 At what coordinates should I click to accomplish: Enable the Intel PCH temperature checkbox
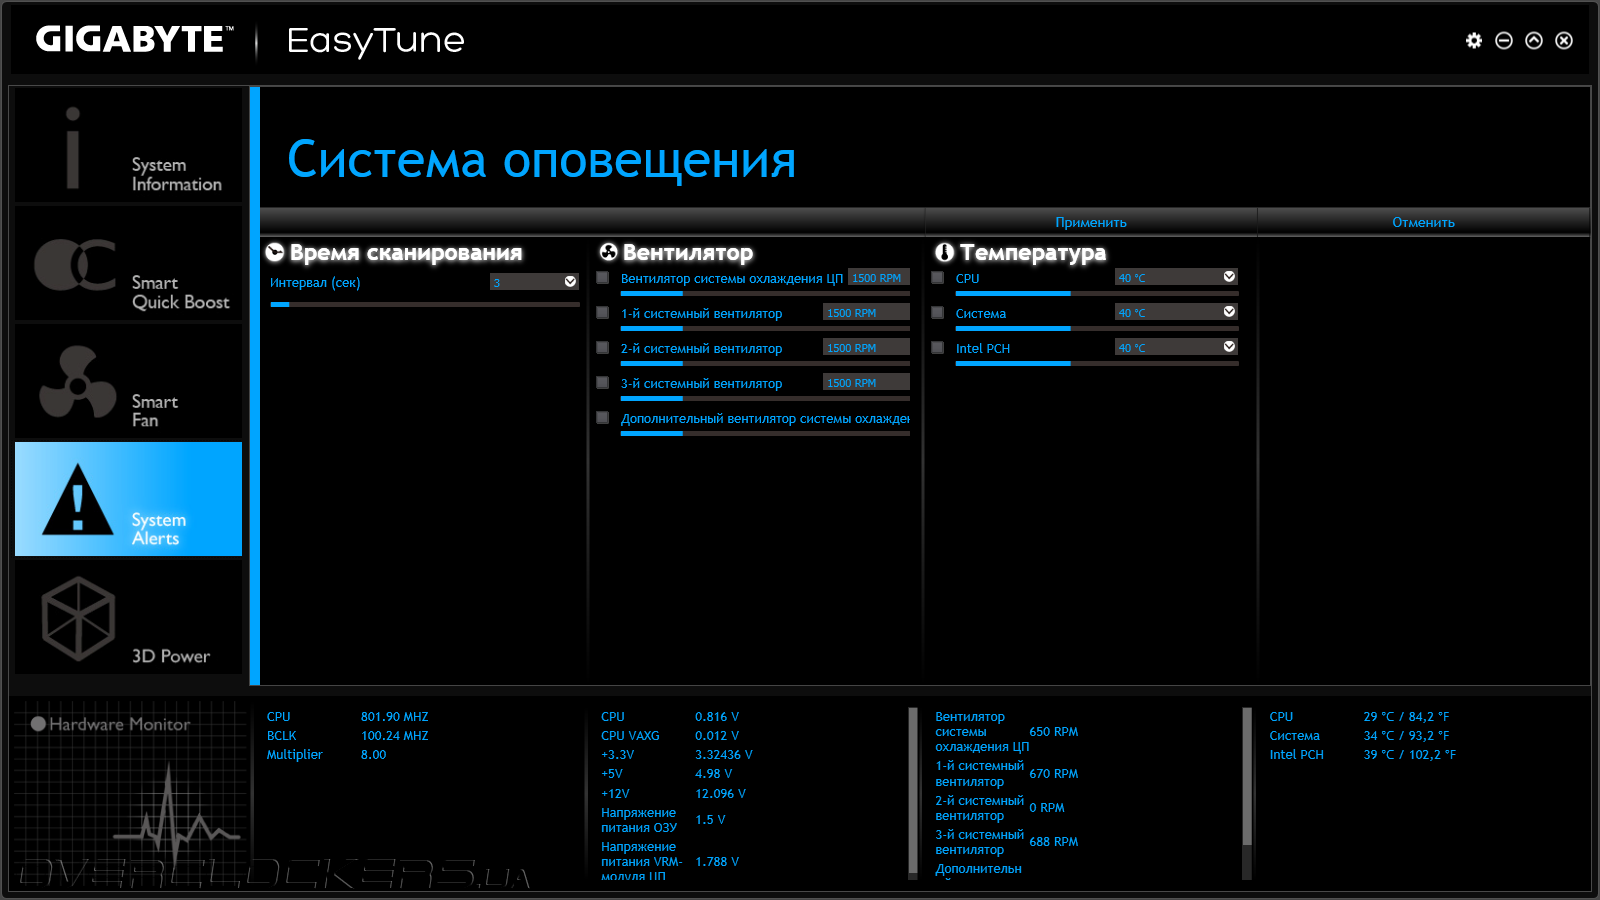coord(938,348)
